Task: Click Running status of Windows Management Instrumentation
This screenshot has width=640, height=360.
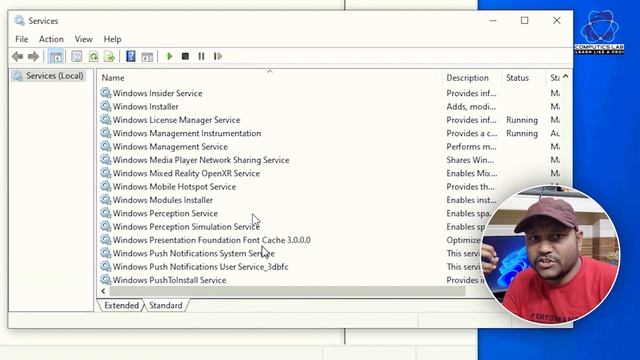Action: (x=522, y=133)
